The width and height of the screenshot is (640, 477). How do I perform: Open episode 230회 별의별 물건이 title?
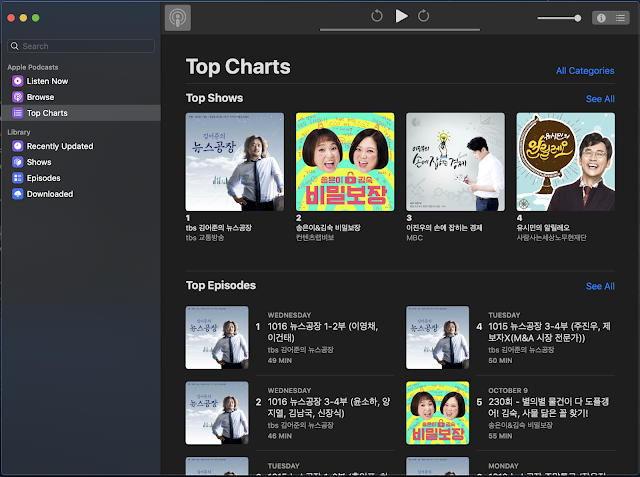click(549, 407)
